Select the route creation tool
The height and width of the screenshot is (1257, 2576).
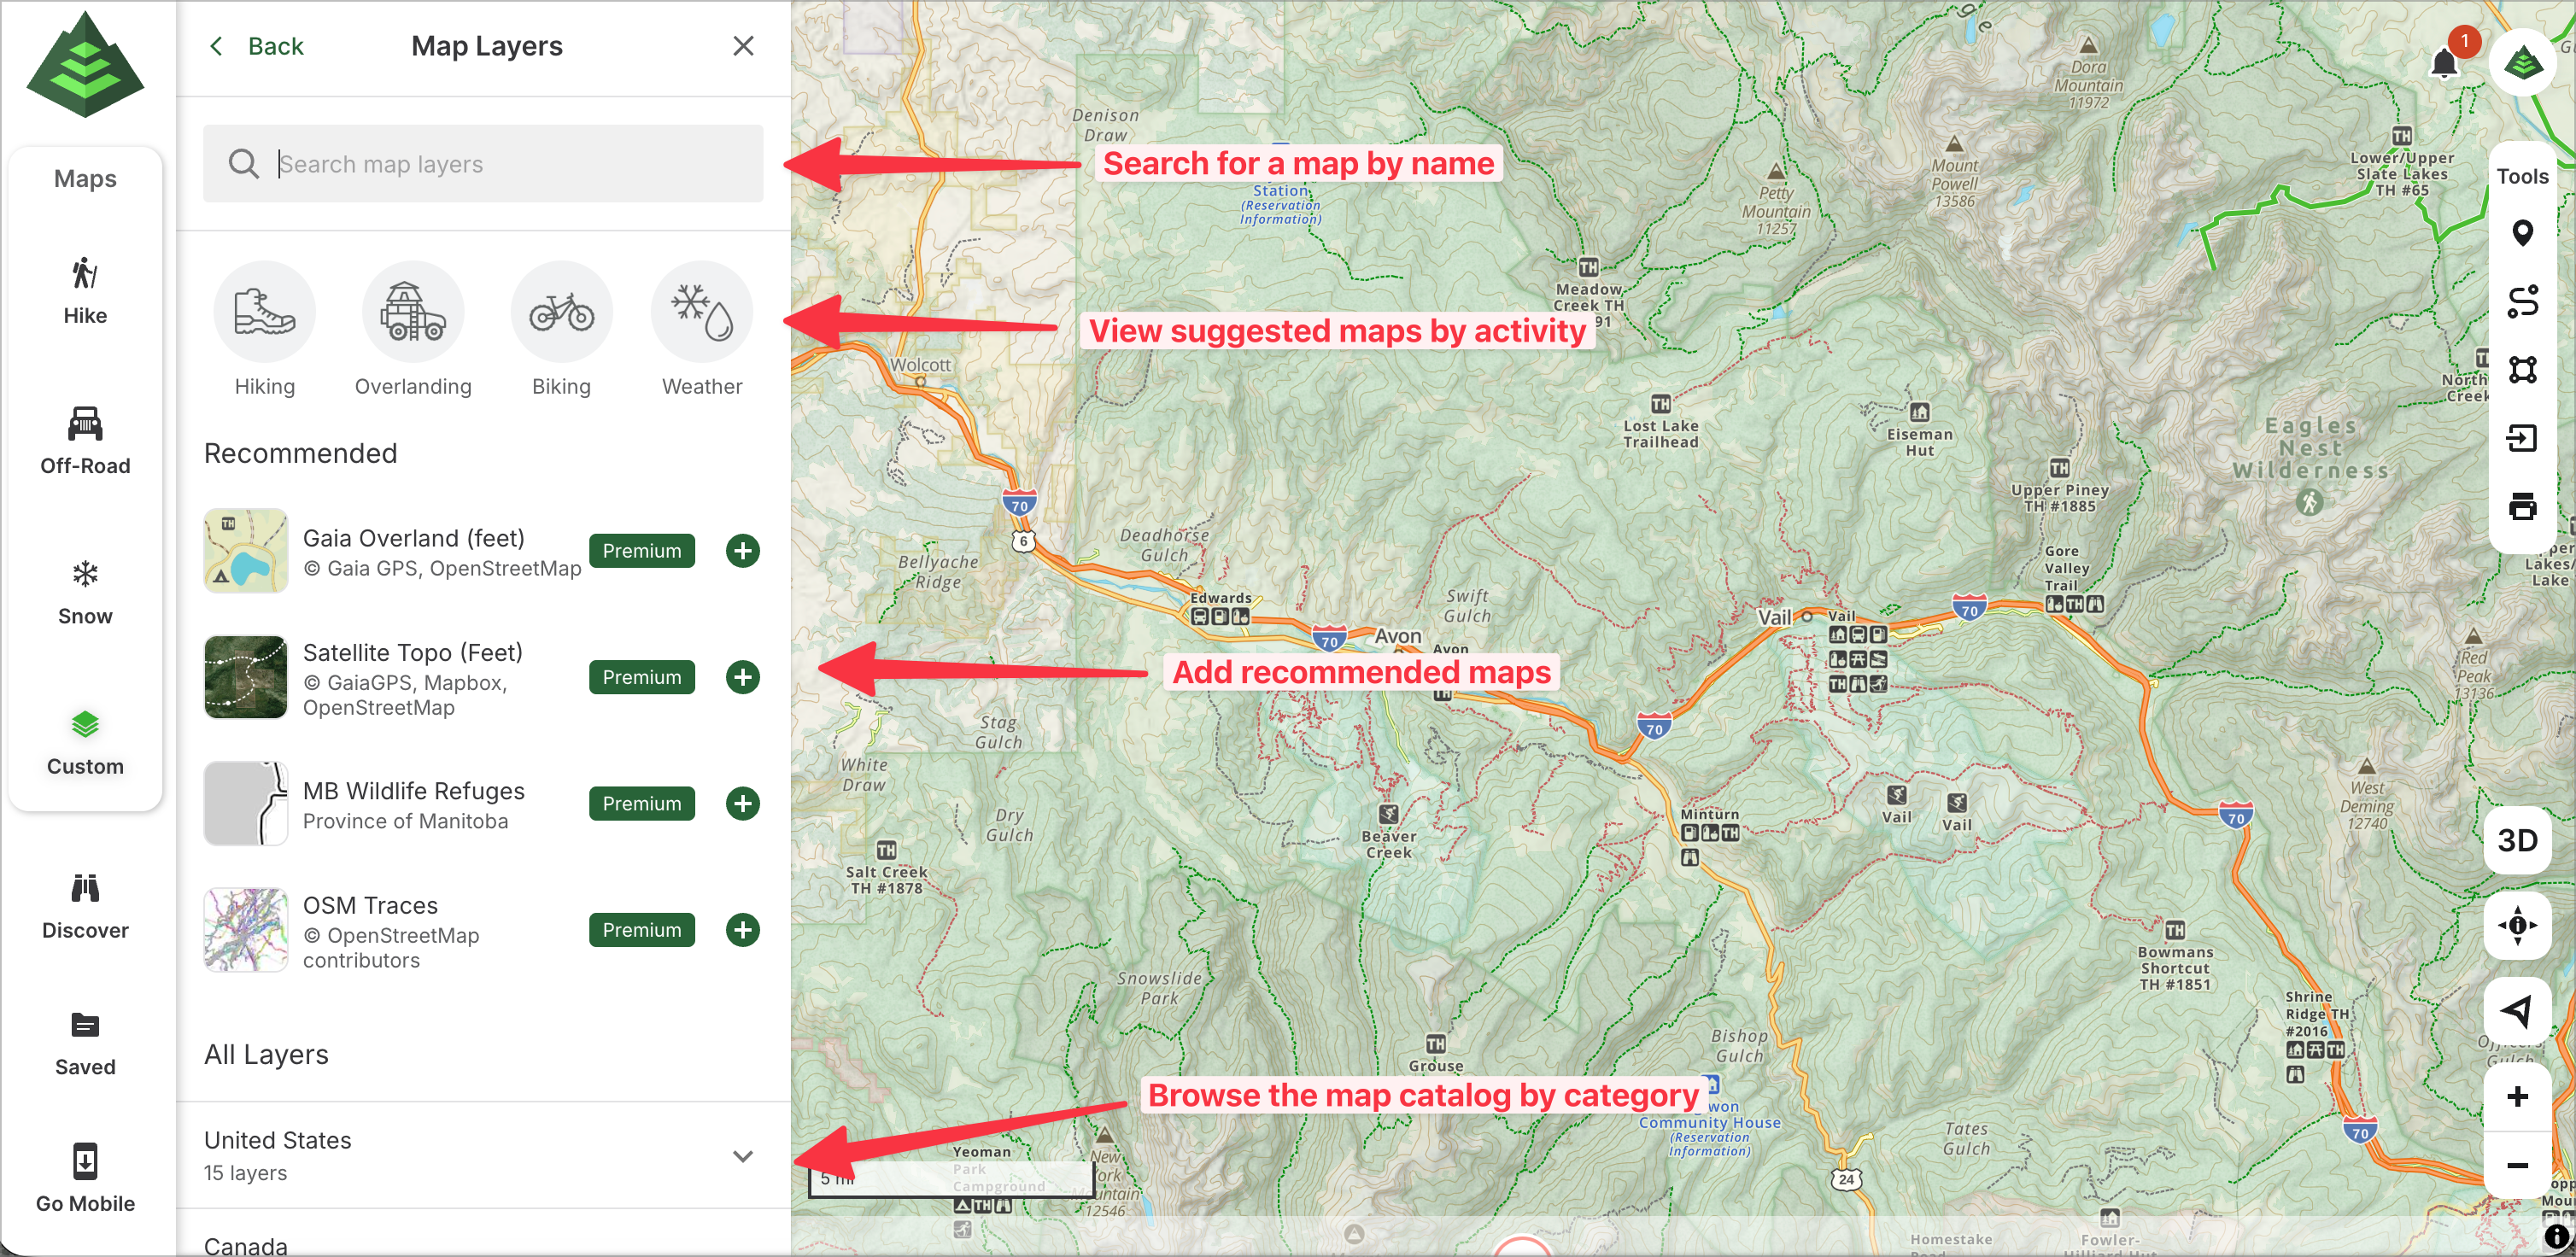click(2521, 302)
